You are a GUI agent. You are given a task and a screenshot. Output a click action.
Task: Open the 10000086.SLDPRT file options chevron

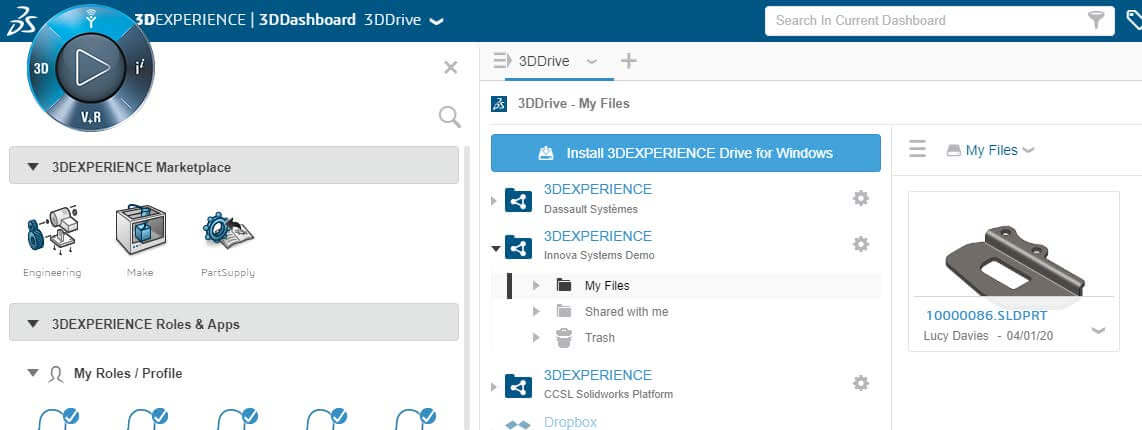(x=1098, y=331)
